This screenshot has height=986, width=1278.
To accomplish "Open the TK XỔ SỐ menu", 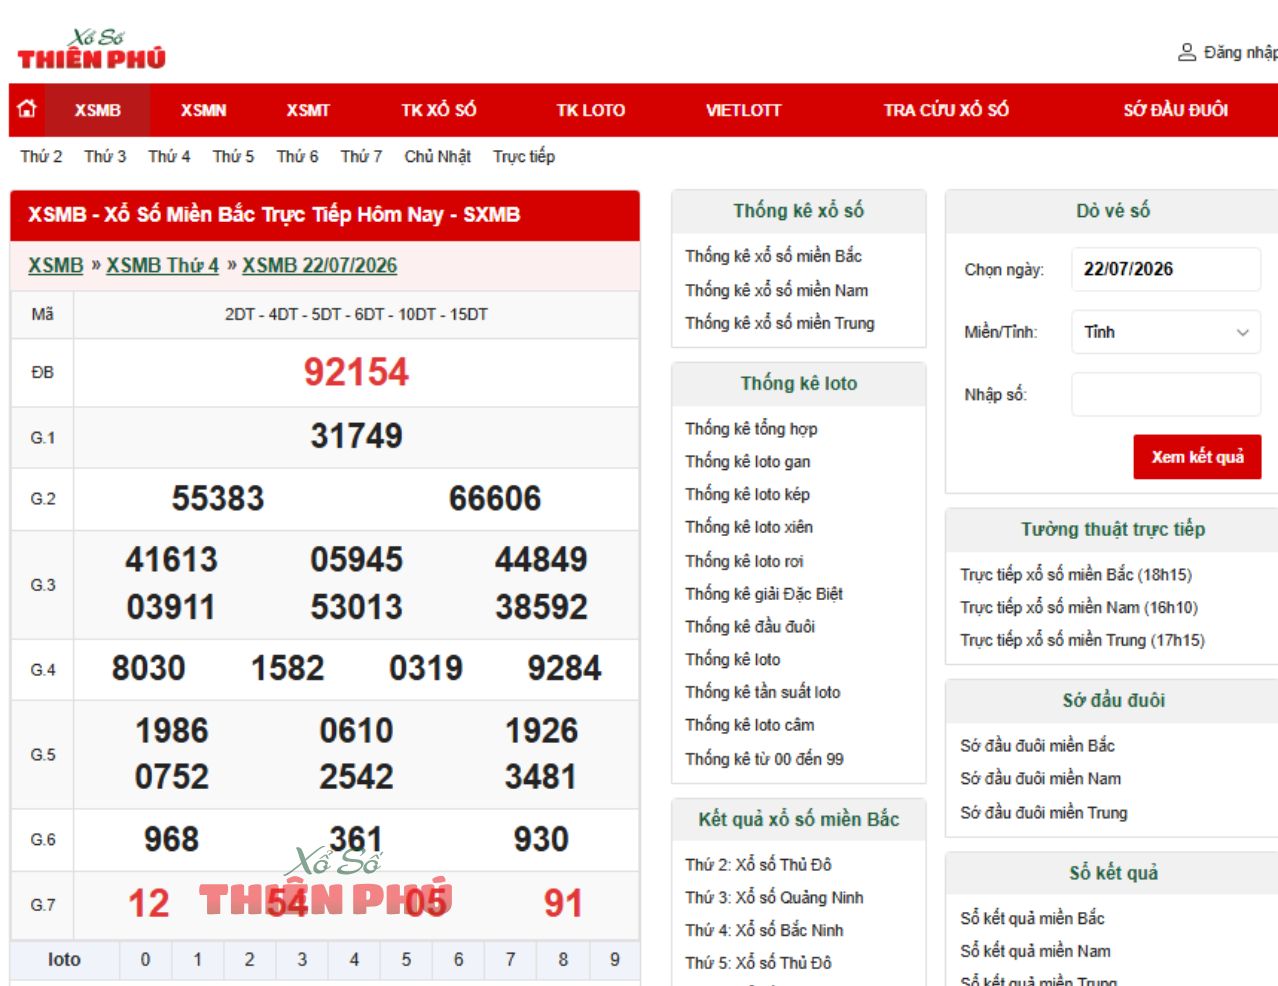I will point(438,110).
